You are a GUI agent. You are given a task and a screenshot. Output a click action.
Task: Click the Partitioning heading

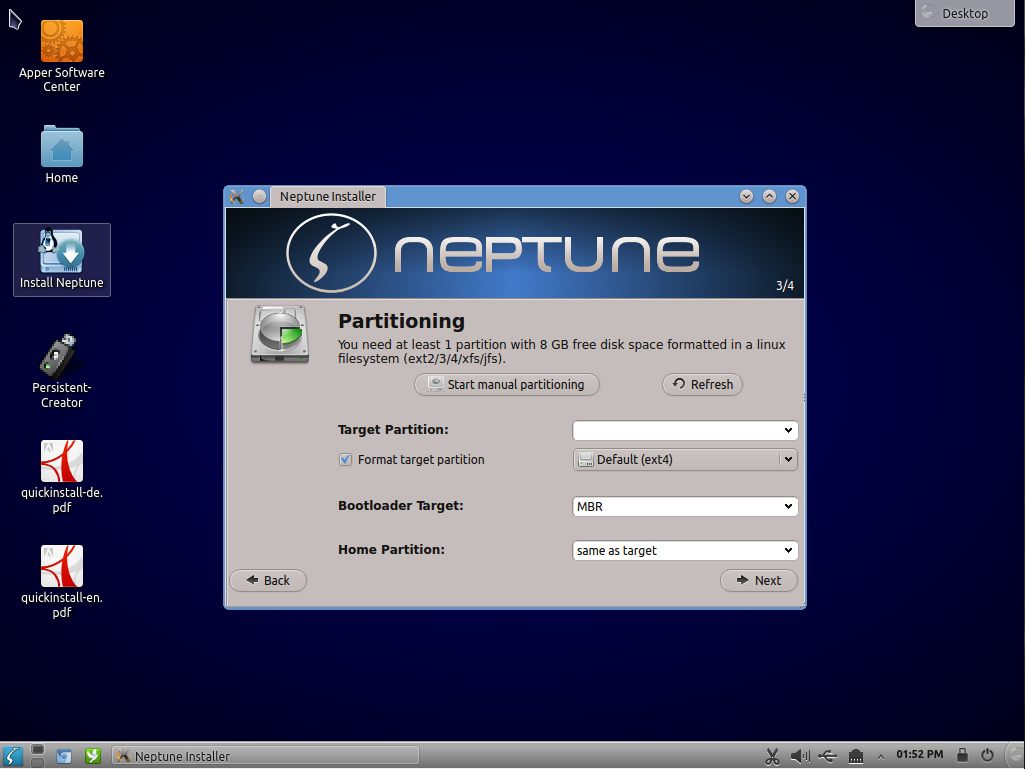point(401,321)
